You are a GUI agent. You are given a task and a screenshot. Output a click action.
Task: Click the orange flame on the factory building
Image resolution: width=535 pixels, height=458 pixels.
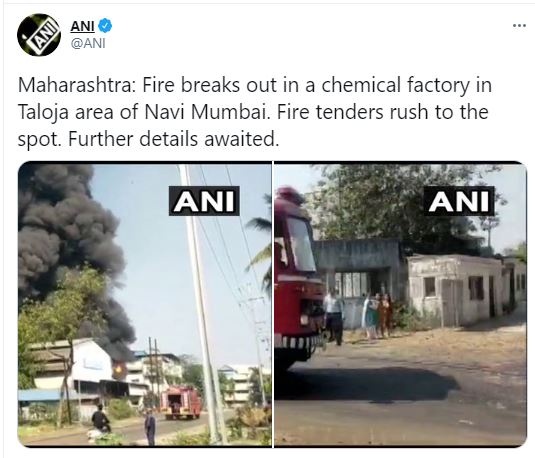(x=119, y=369)
